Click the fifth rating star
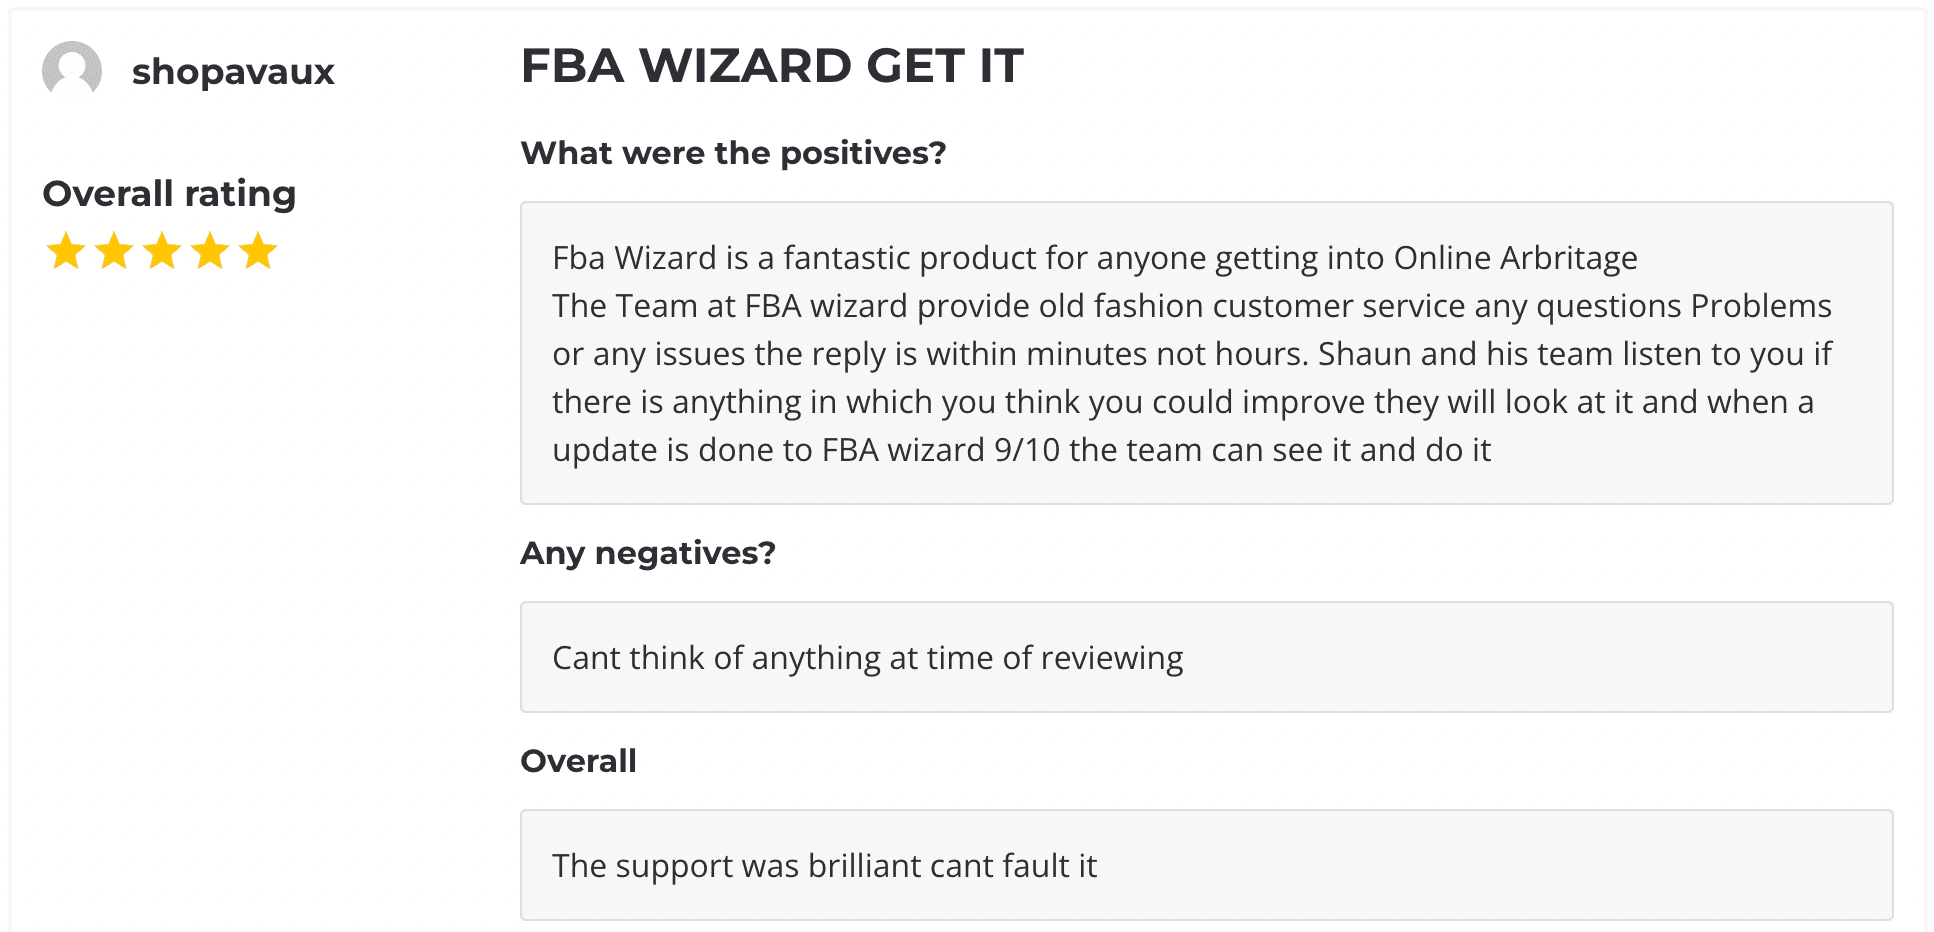 pos(258,251)
